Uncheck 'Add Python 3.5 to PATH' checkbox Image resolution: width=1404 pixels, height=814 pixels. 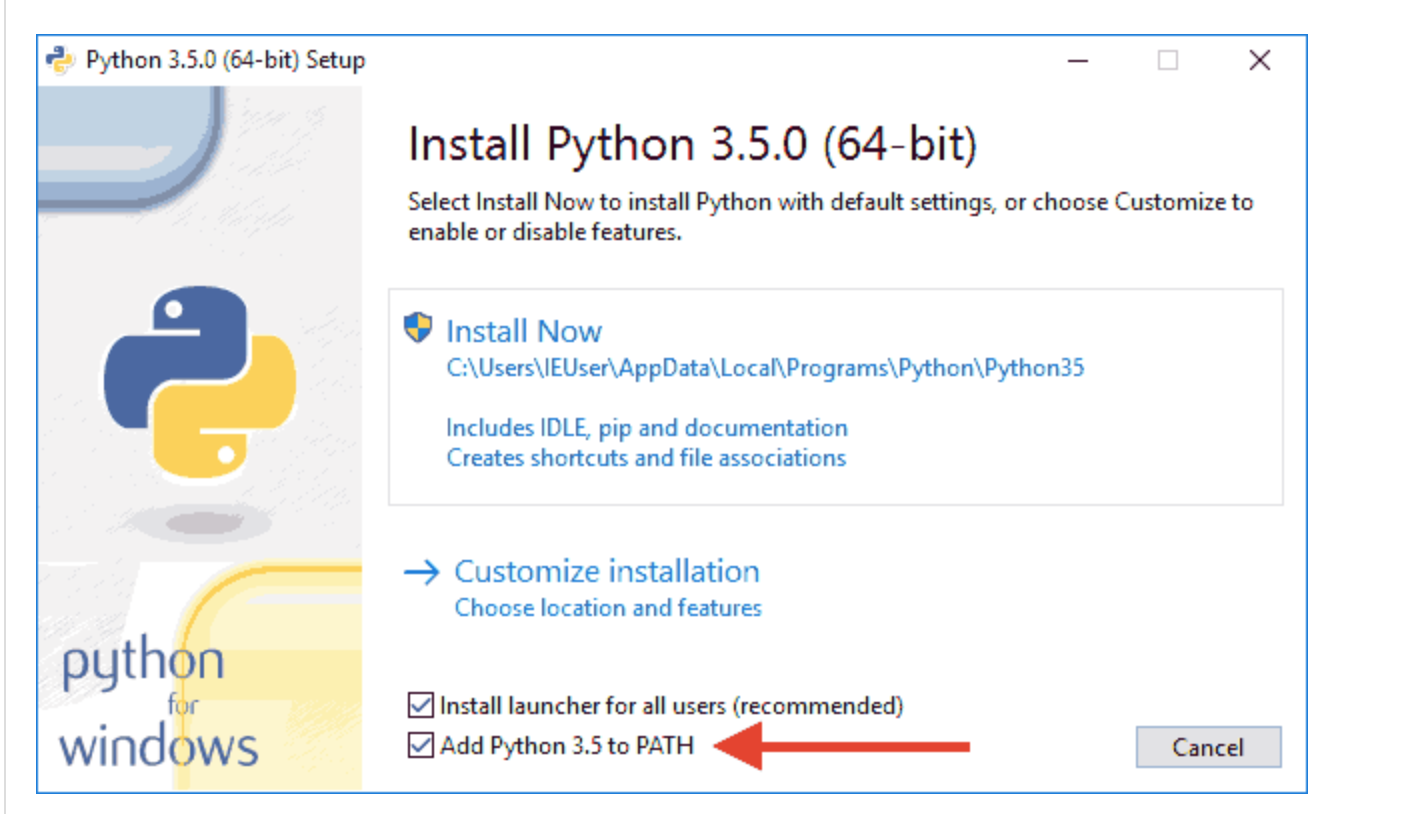420,745
